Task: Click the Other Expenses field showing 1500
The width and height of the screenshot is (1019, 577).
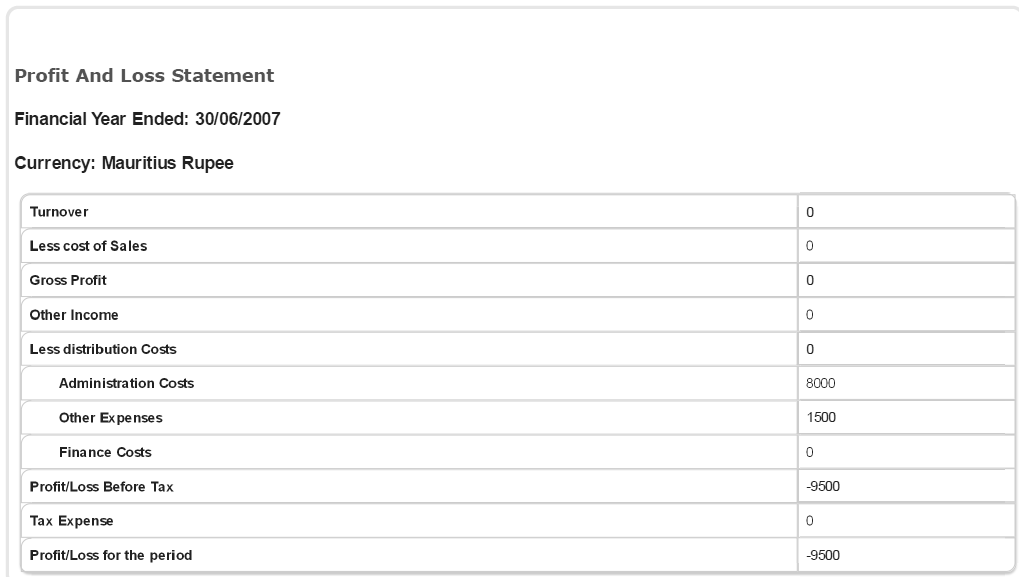Action: pos(906,418)
